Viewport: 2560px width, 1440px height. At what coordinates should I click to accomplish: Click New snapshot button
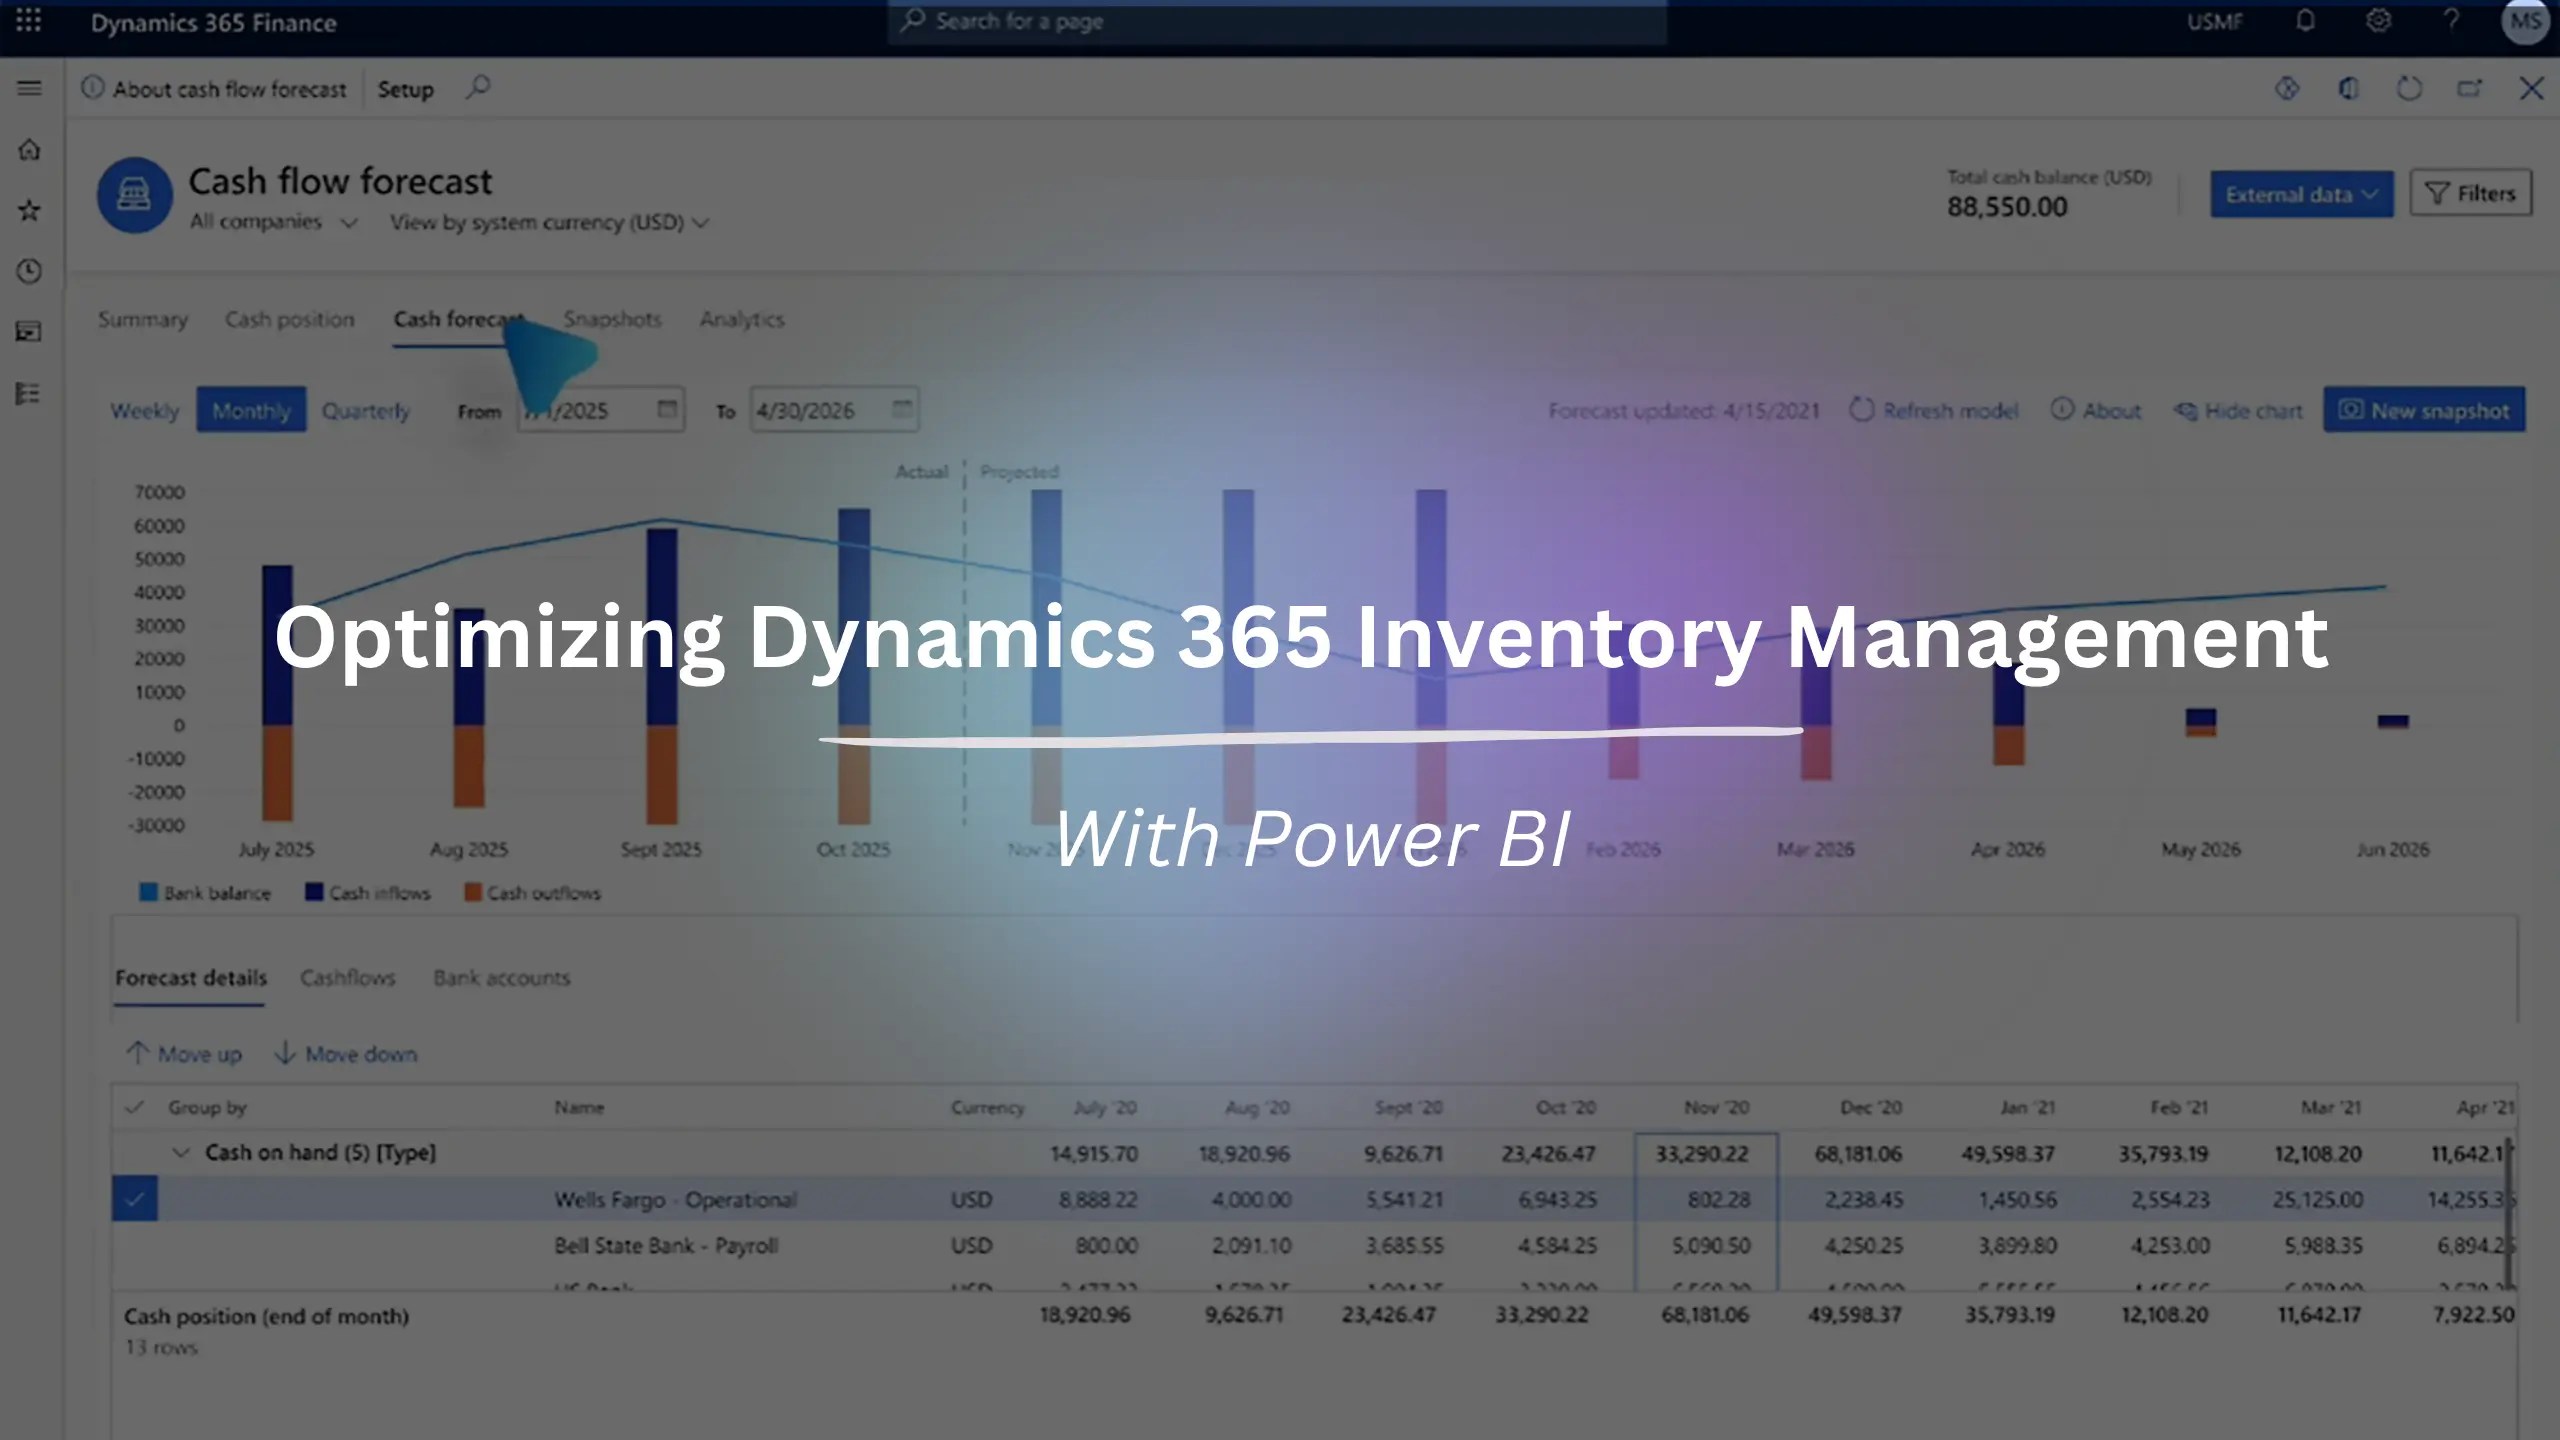coord(2424,410)
